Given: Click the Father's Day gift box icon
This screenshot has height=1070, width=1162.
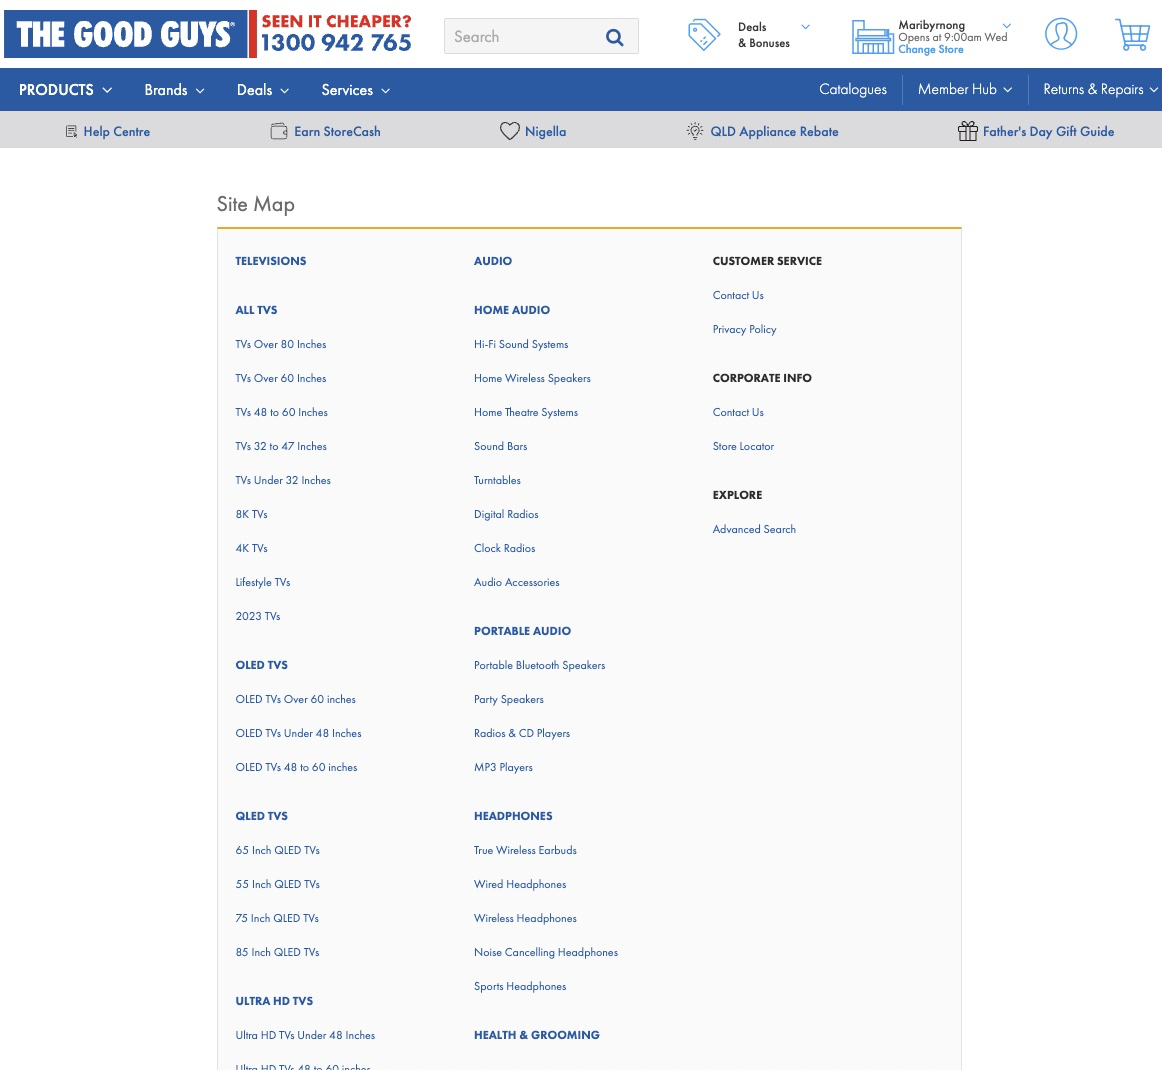Looking at the screenshot, I should coord(967,131).
